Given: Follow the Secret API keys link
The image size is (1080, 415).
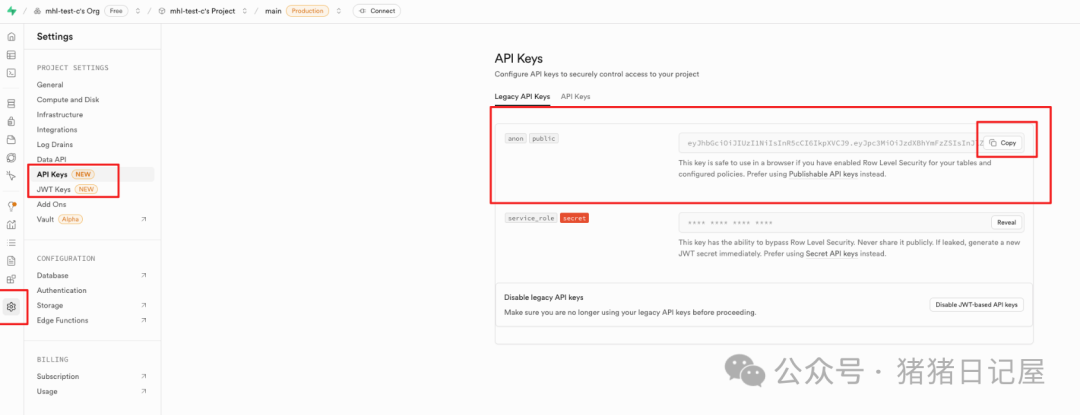Looking at the screenshot, I should 832,254.
